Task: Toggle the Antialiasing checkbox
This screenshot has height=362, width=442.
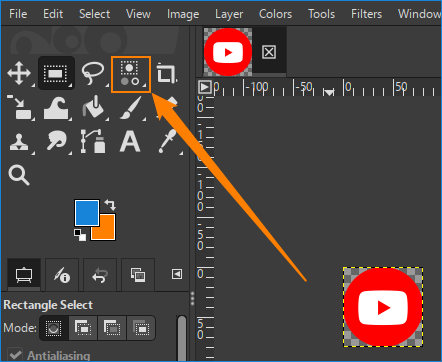Action: coord(15,355)
